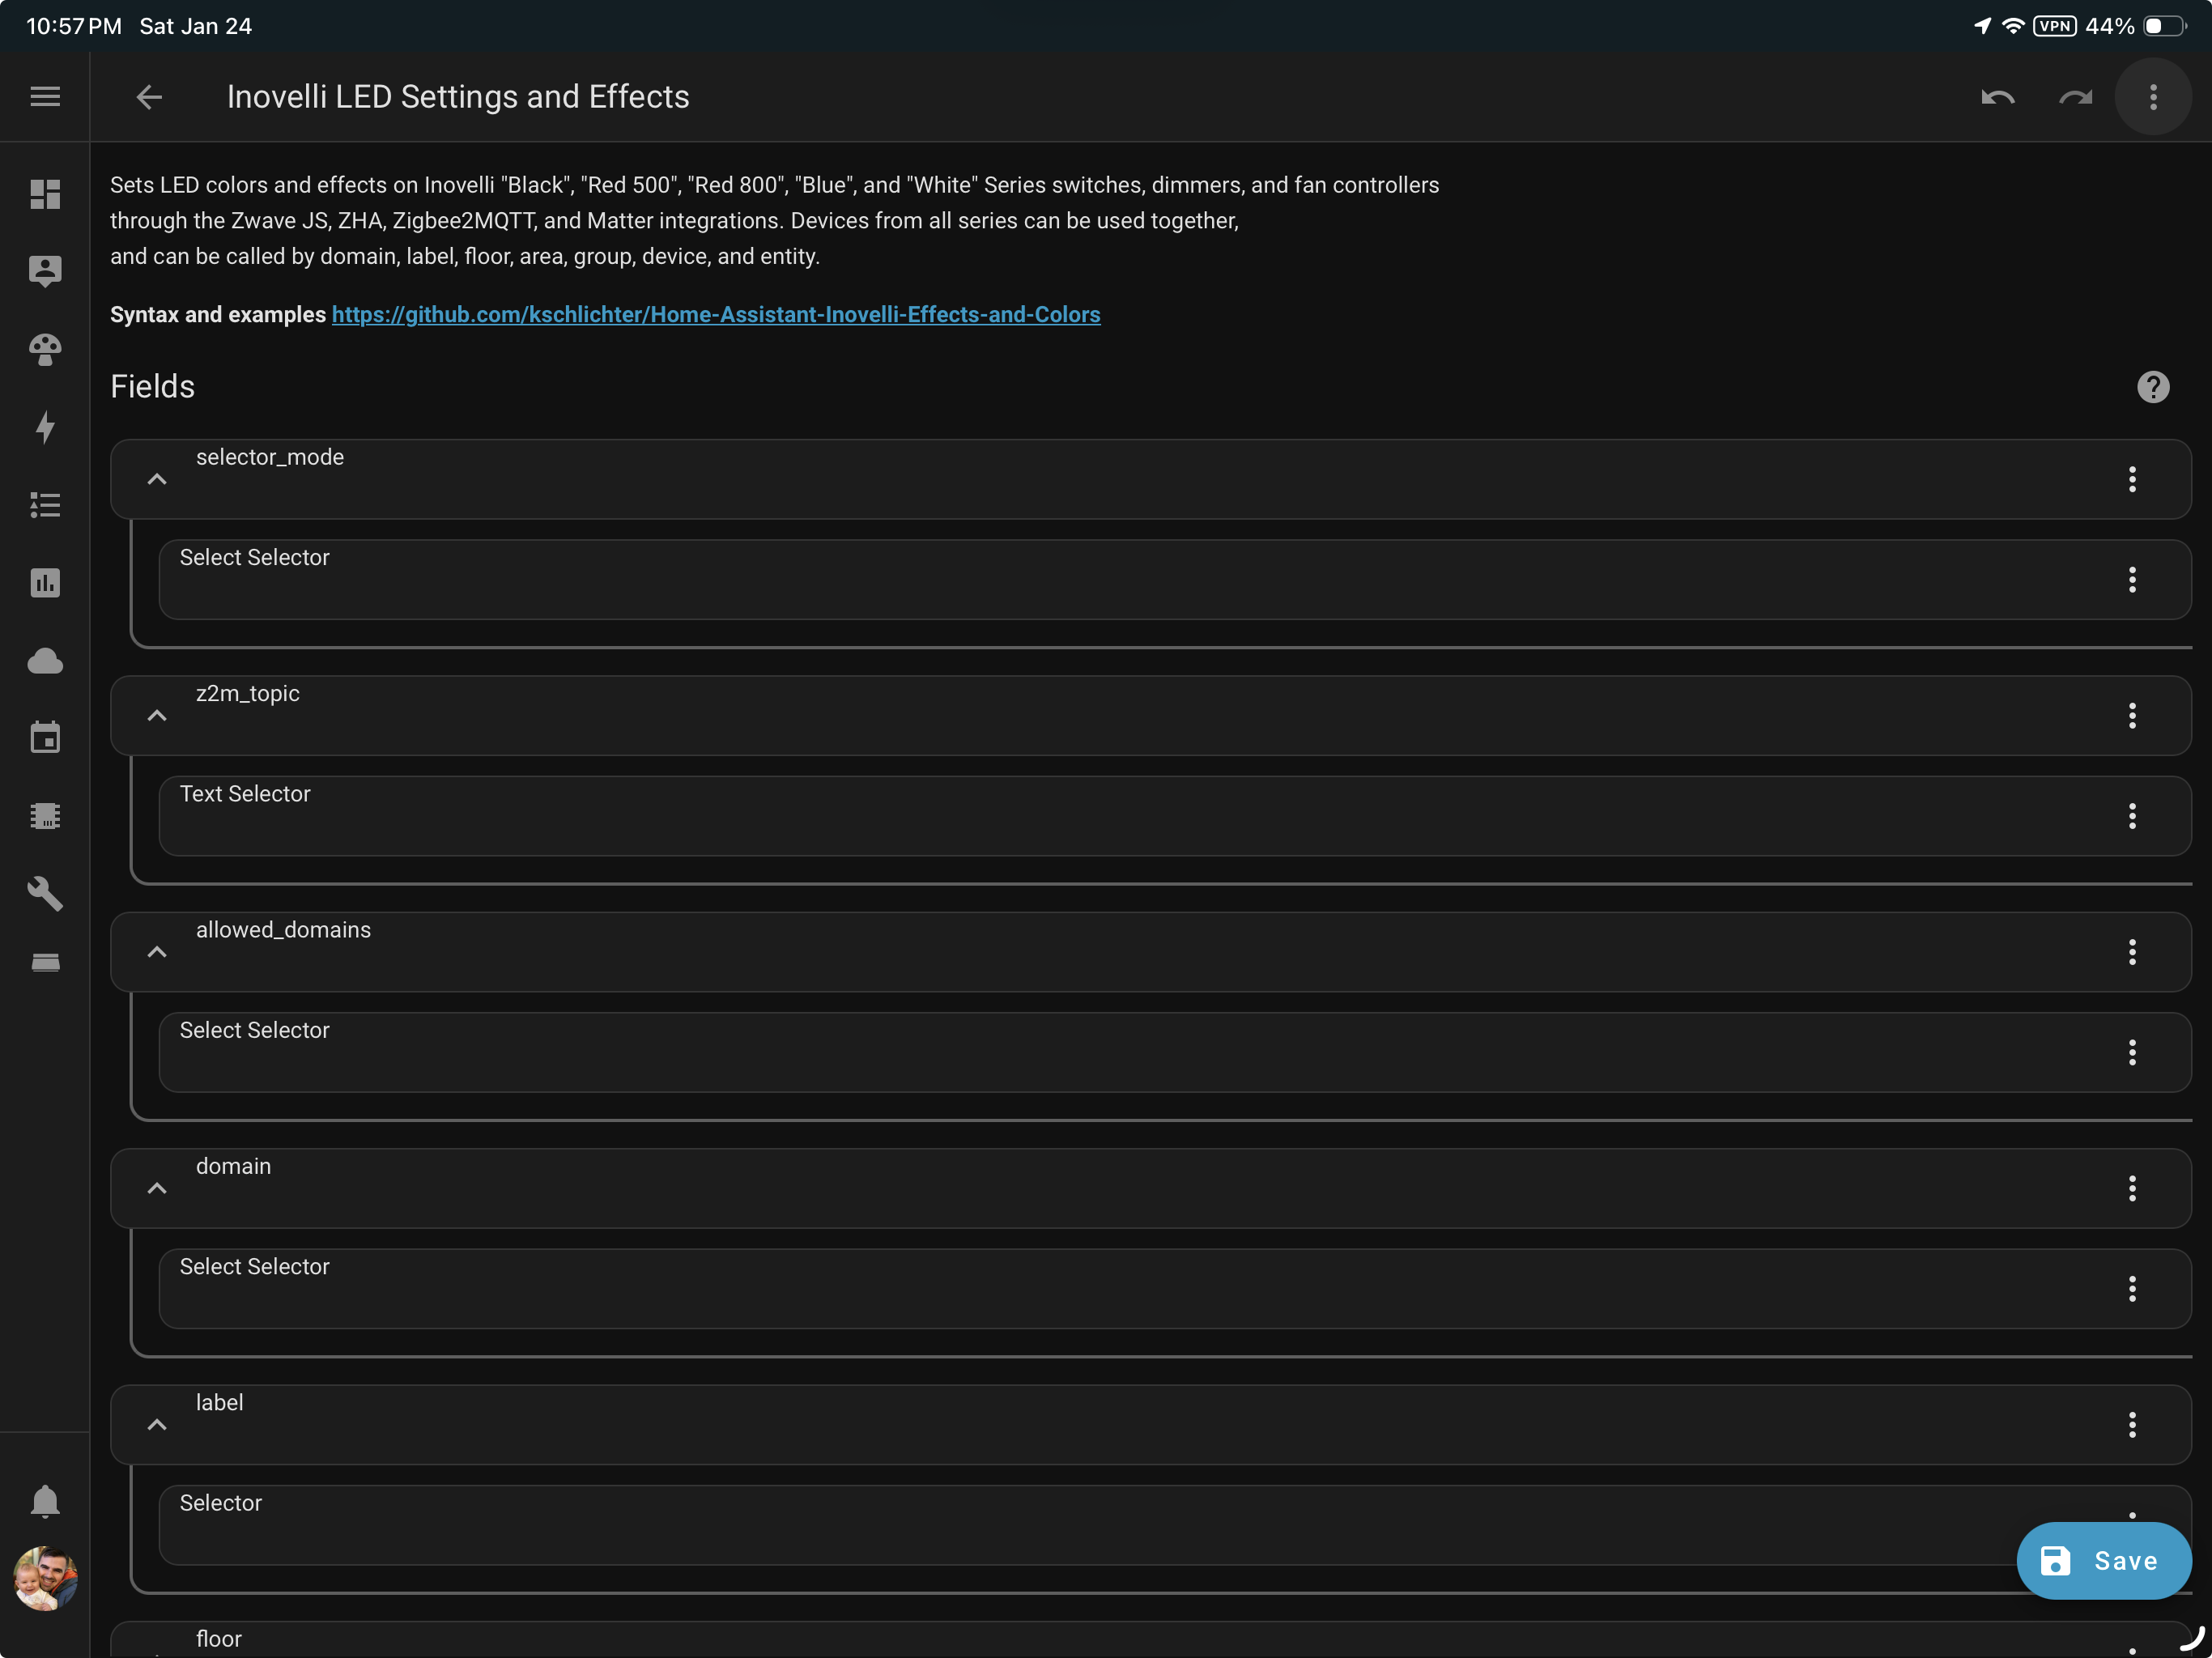
Task: Open selector_mode field options menu
Action: pos(2132,479)
